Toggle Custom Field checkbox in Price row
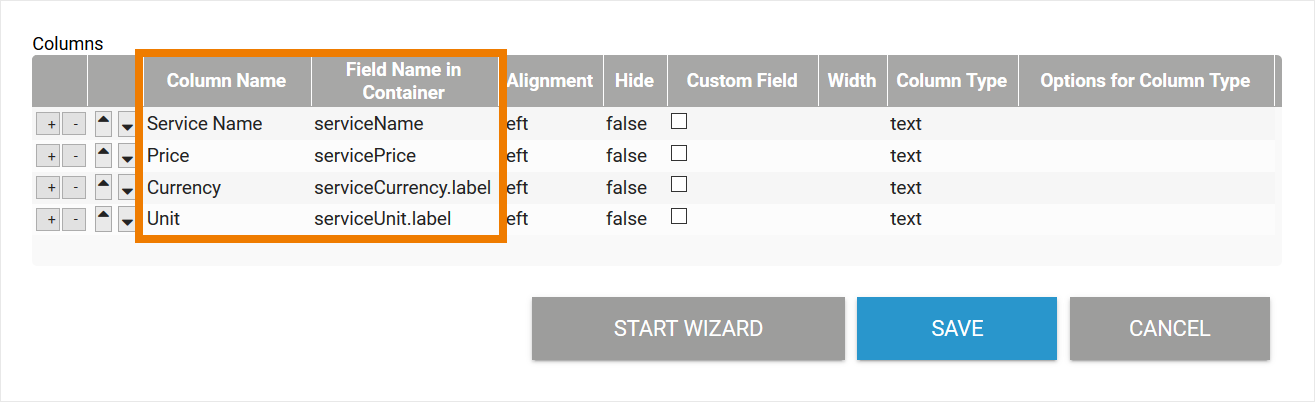Viewport: 1315px width, 402px height. (679, 154)
